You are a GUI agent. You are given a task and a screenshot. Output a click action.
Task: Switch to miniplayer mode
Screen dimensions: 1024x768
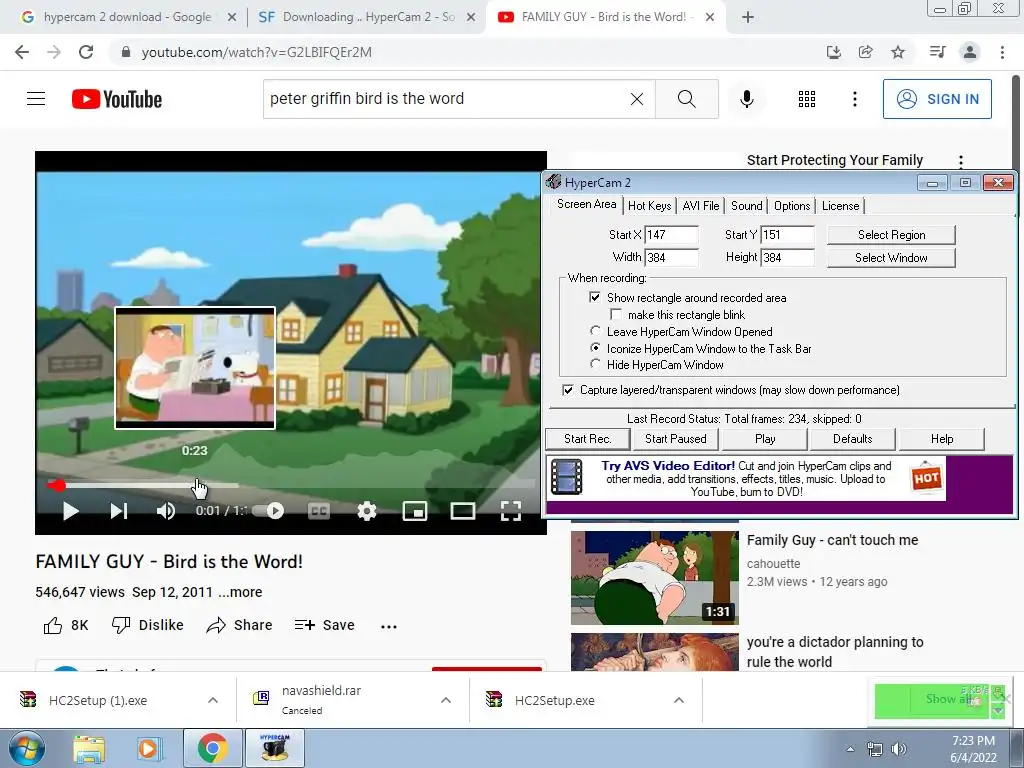pos(415,511)
